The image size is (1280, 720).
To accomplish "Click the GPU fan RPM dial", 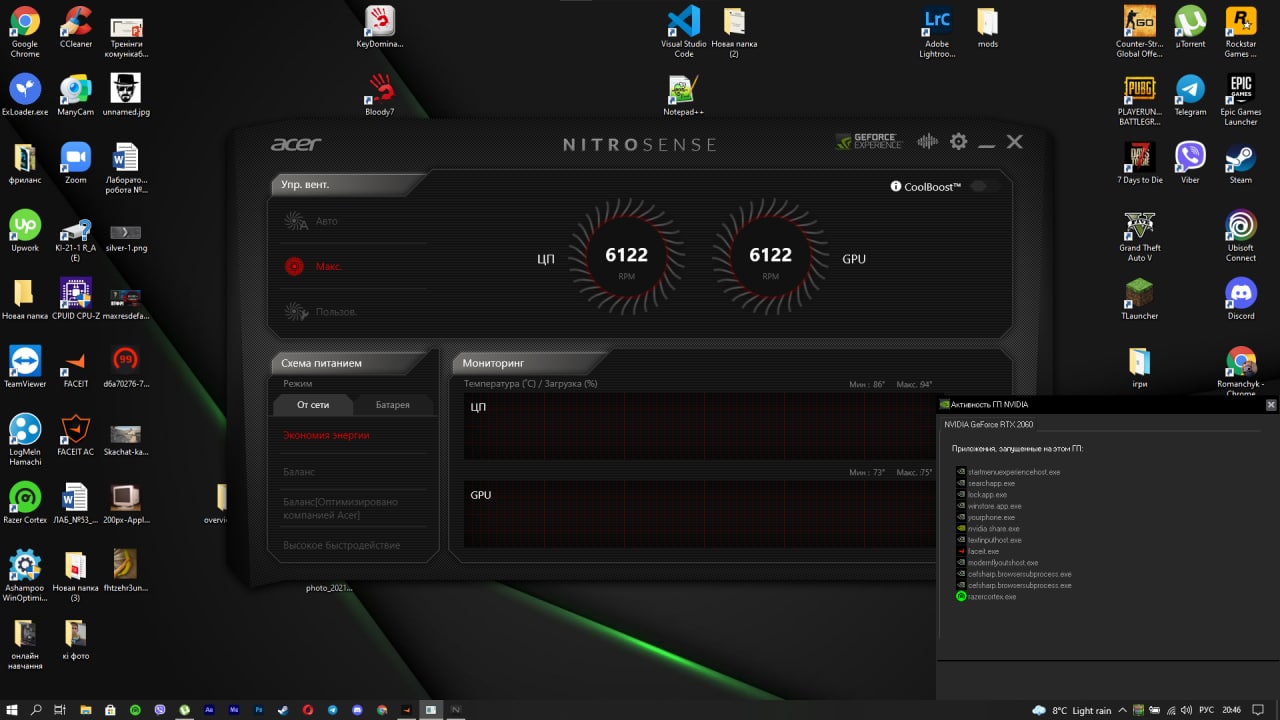I will [x=770, y=258].
